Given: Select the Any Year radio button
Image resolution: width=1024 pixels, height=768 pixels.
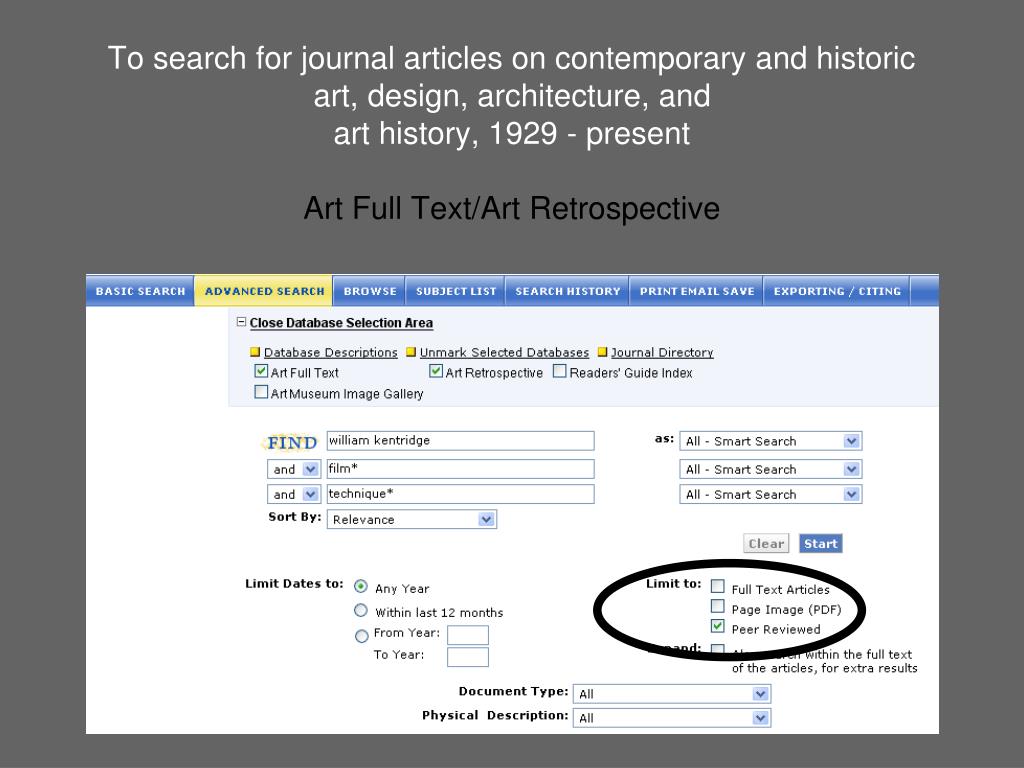Looking at the screenshot, I should pyautogui.click(x=360, y=586).
